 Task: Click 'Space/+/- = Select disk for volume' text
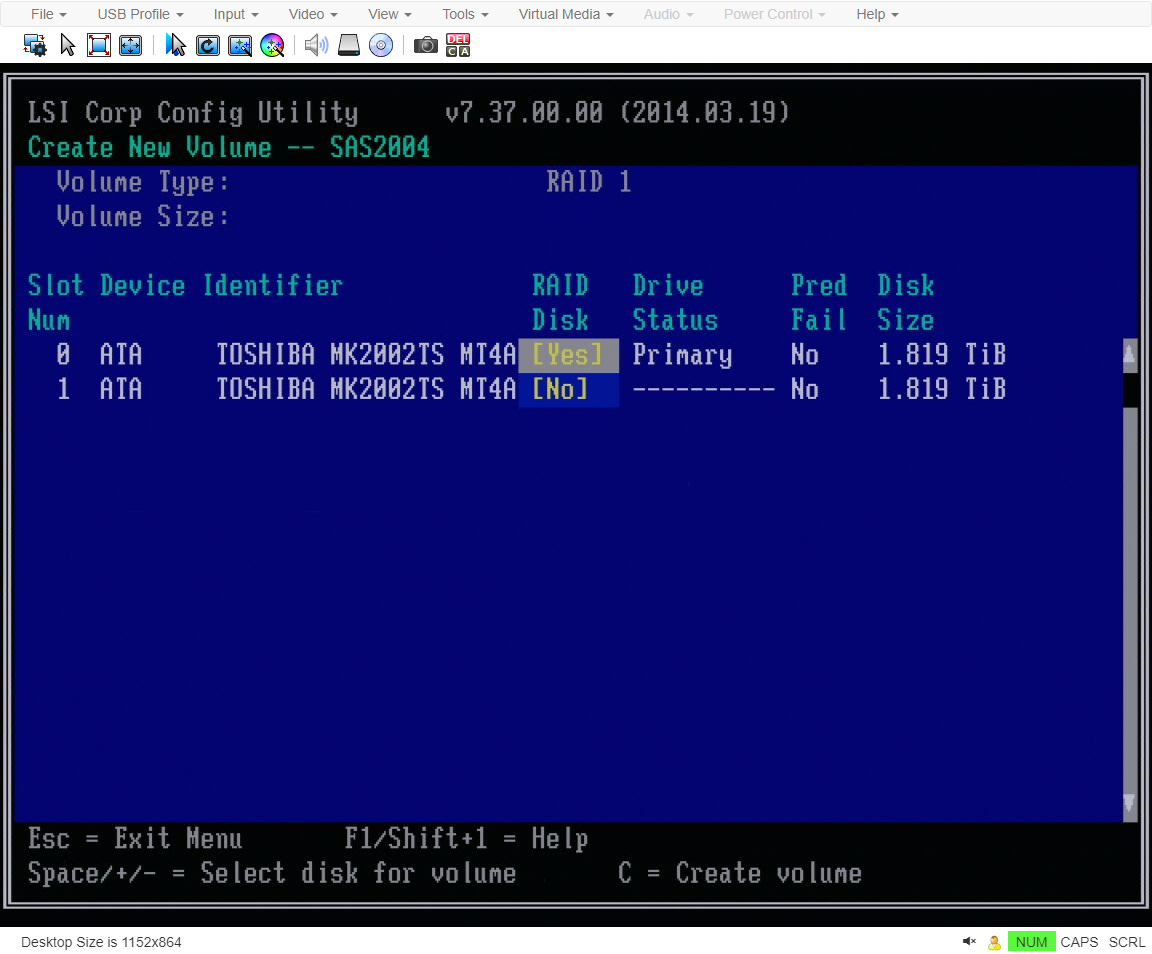pyautogui.click(x=272, y=873)
